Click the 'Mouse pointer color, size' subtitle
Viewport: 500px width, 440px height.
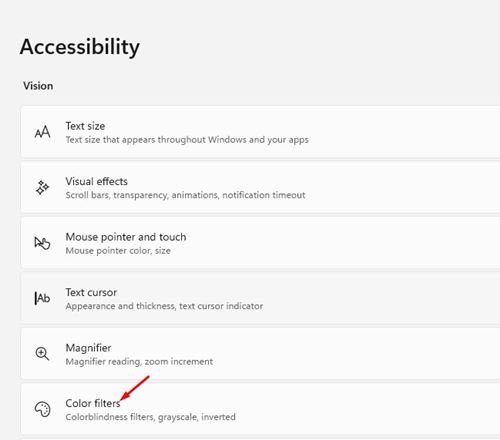(x=118, y=251)
